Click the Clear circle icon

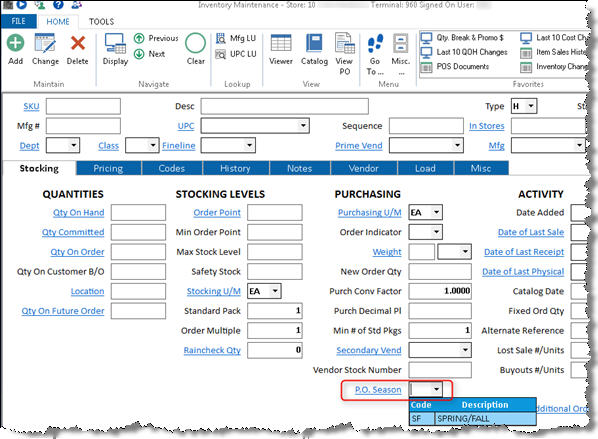click(195, 43)
